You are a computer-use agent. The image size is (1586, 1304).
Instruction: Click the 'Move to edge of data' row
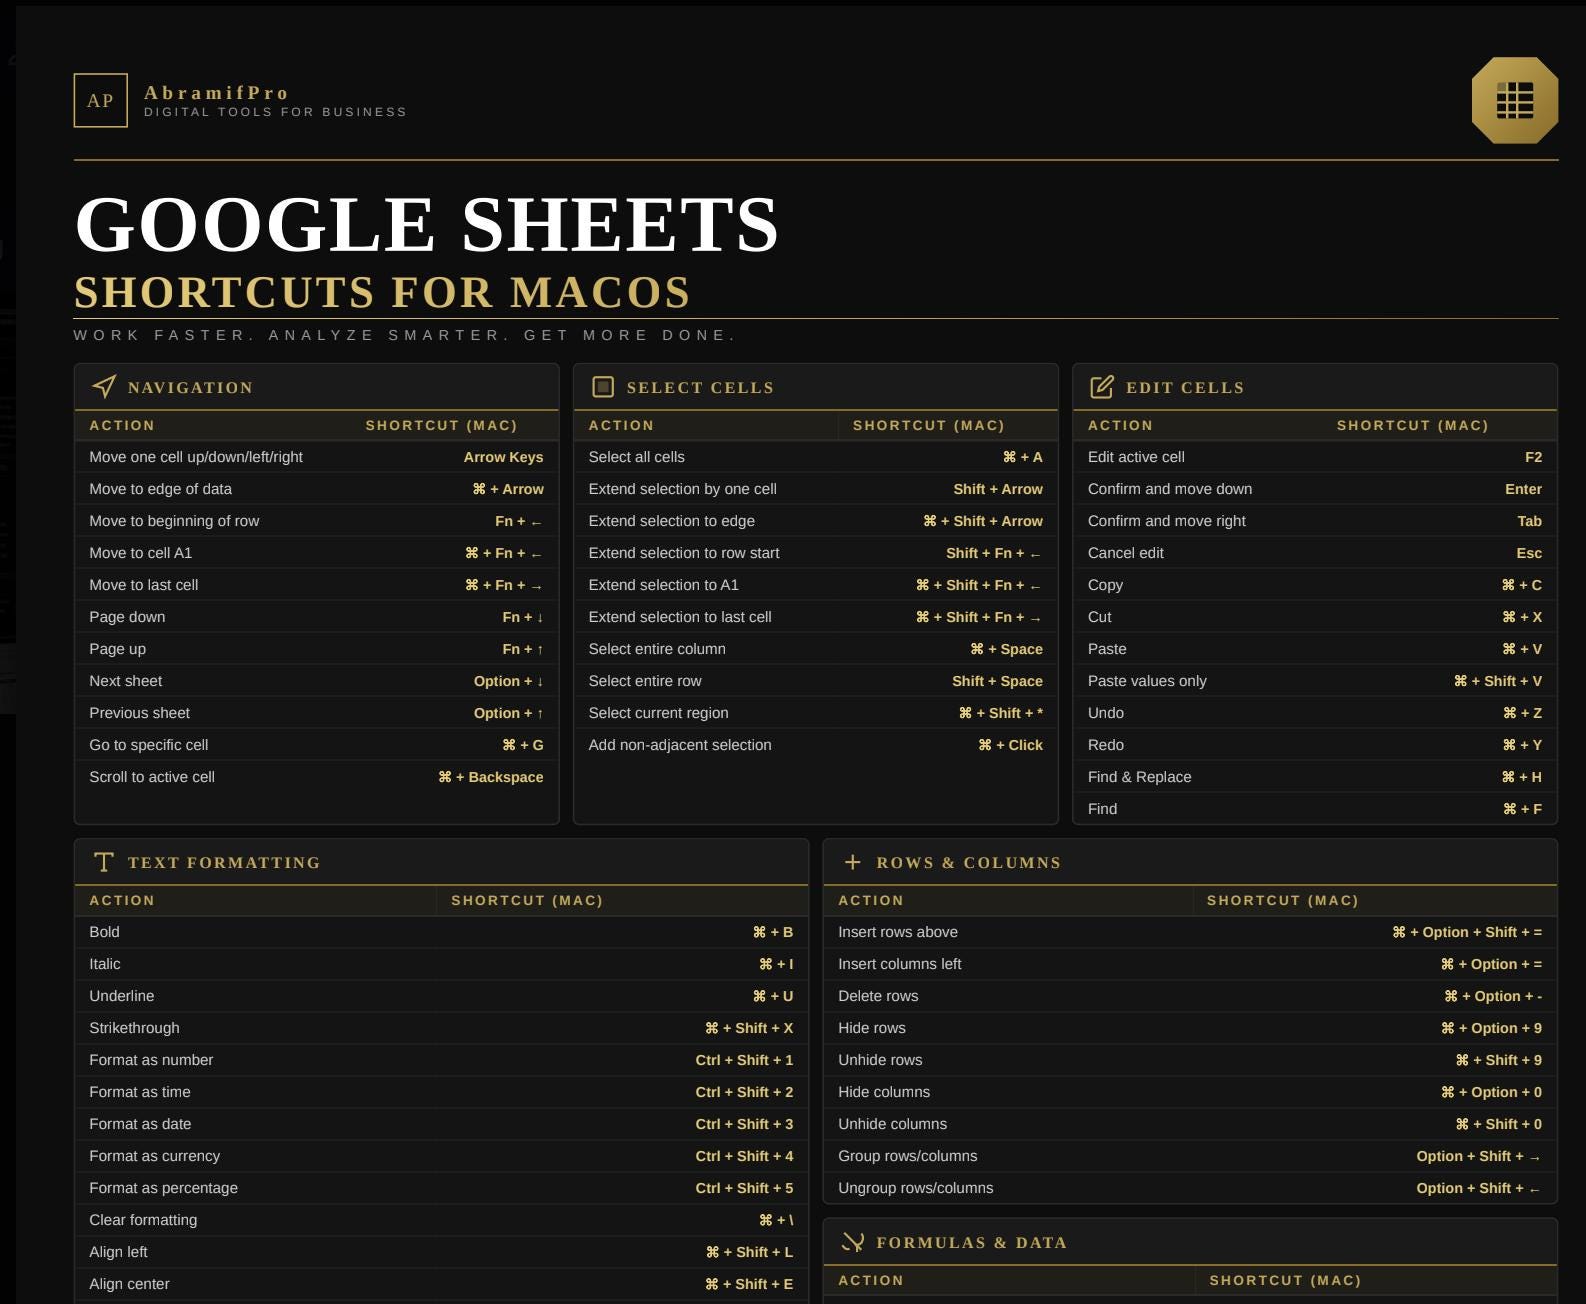click(x=316, y=489)
